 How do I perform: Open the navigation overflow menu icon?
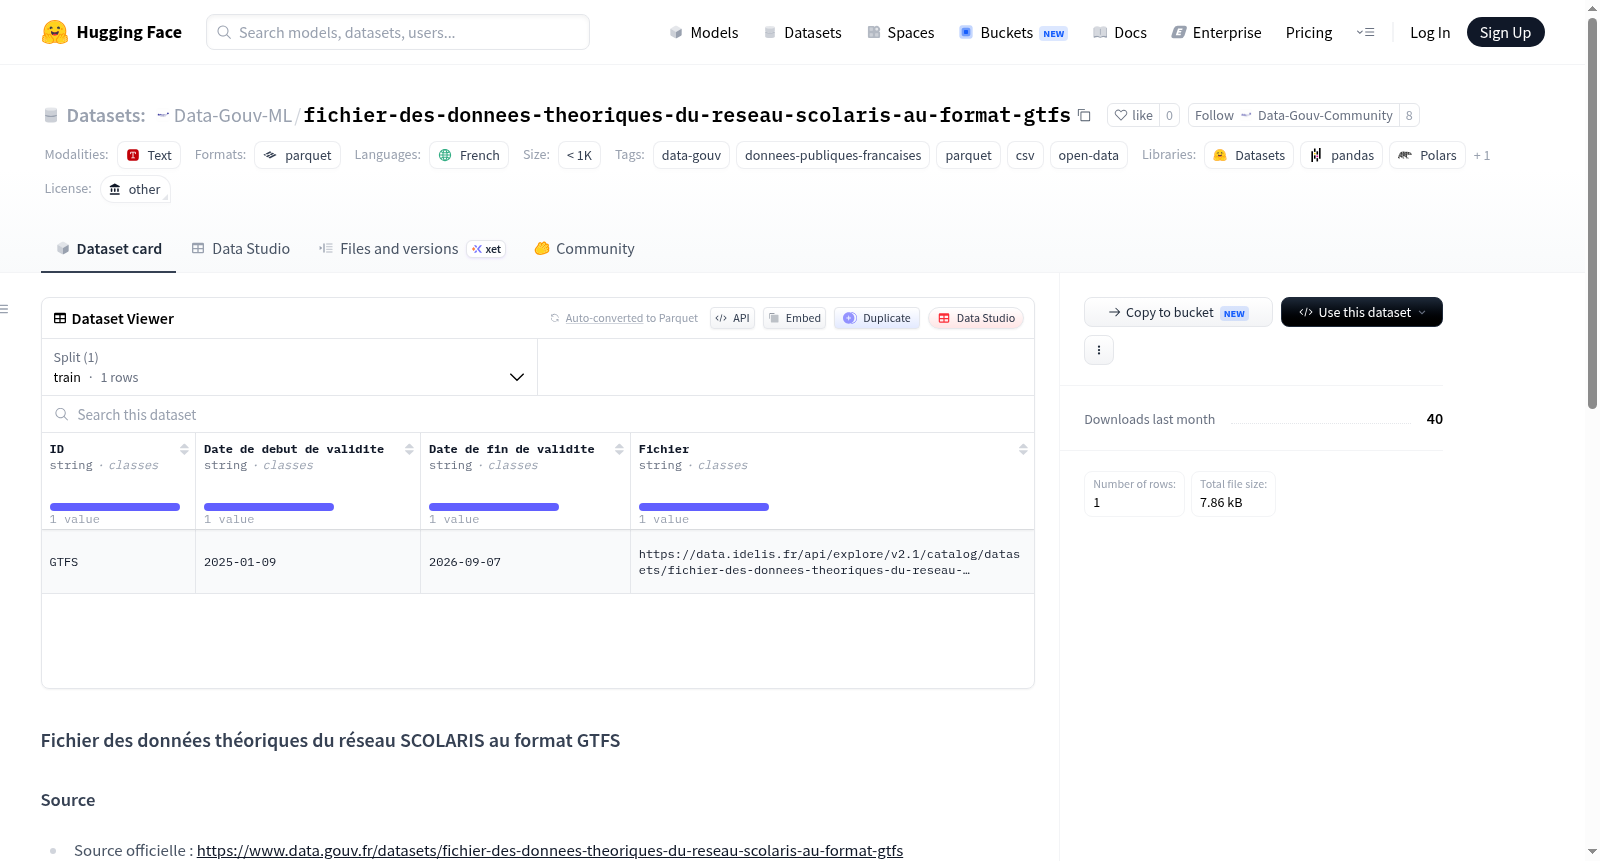click(1365, 32)
